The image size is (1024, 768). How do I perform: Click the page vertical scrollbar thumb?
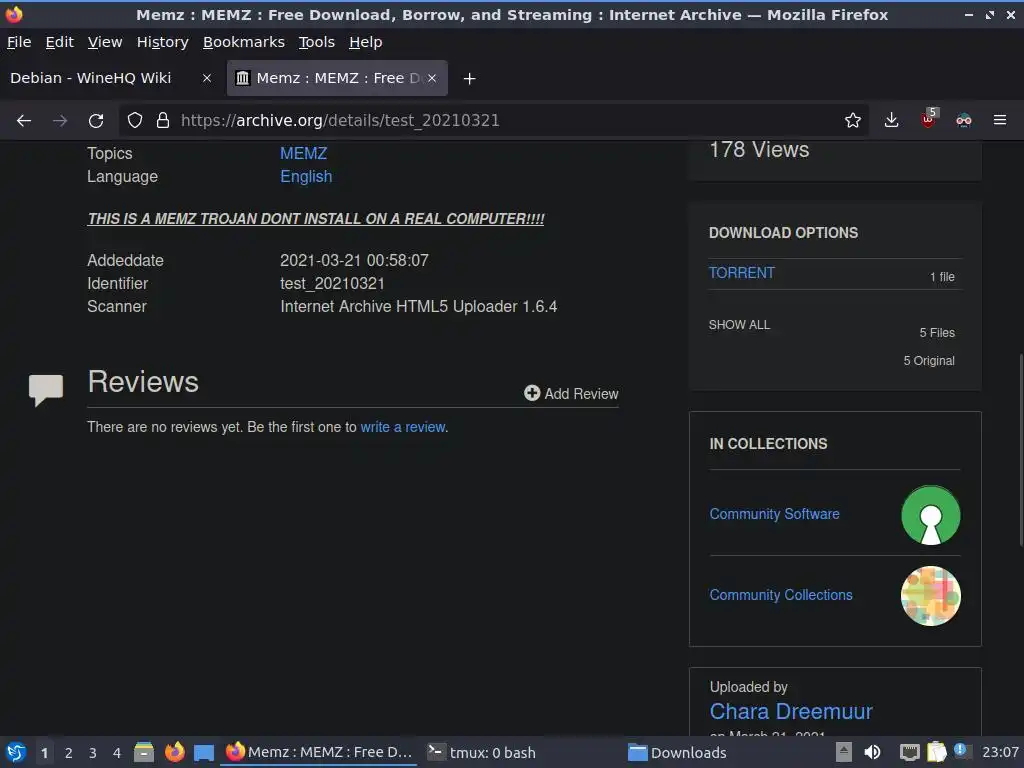point(1021,450)
